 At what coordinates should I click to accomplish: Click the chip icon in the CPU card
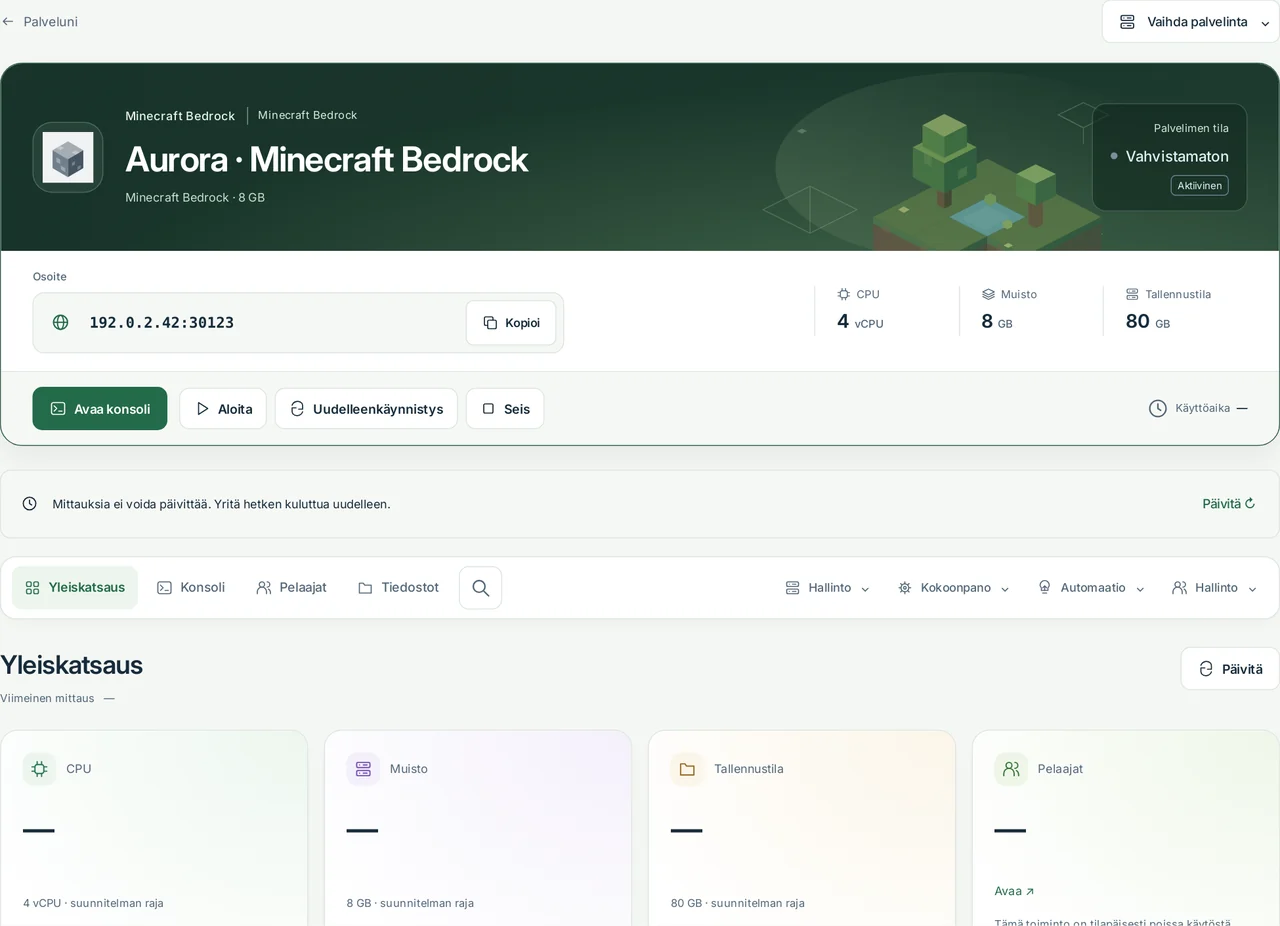tap(40, 769)
